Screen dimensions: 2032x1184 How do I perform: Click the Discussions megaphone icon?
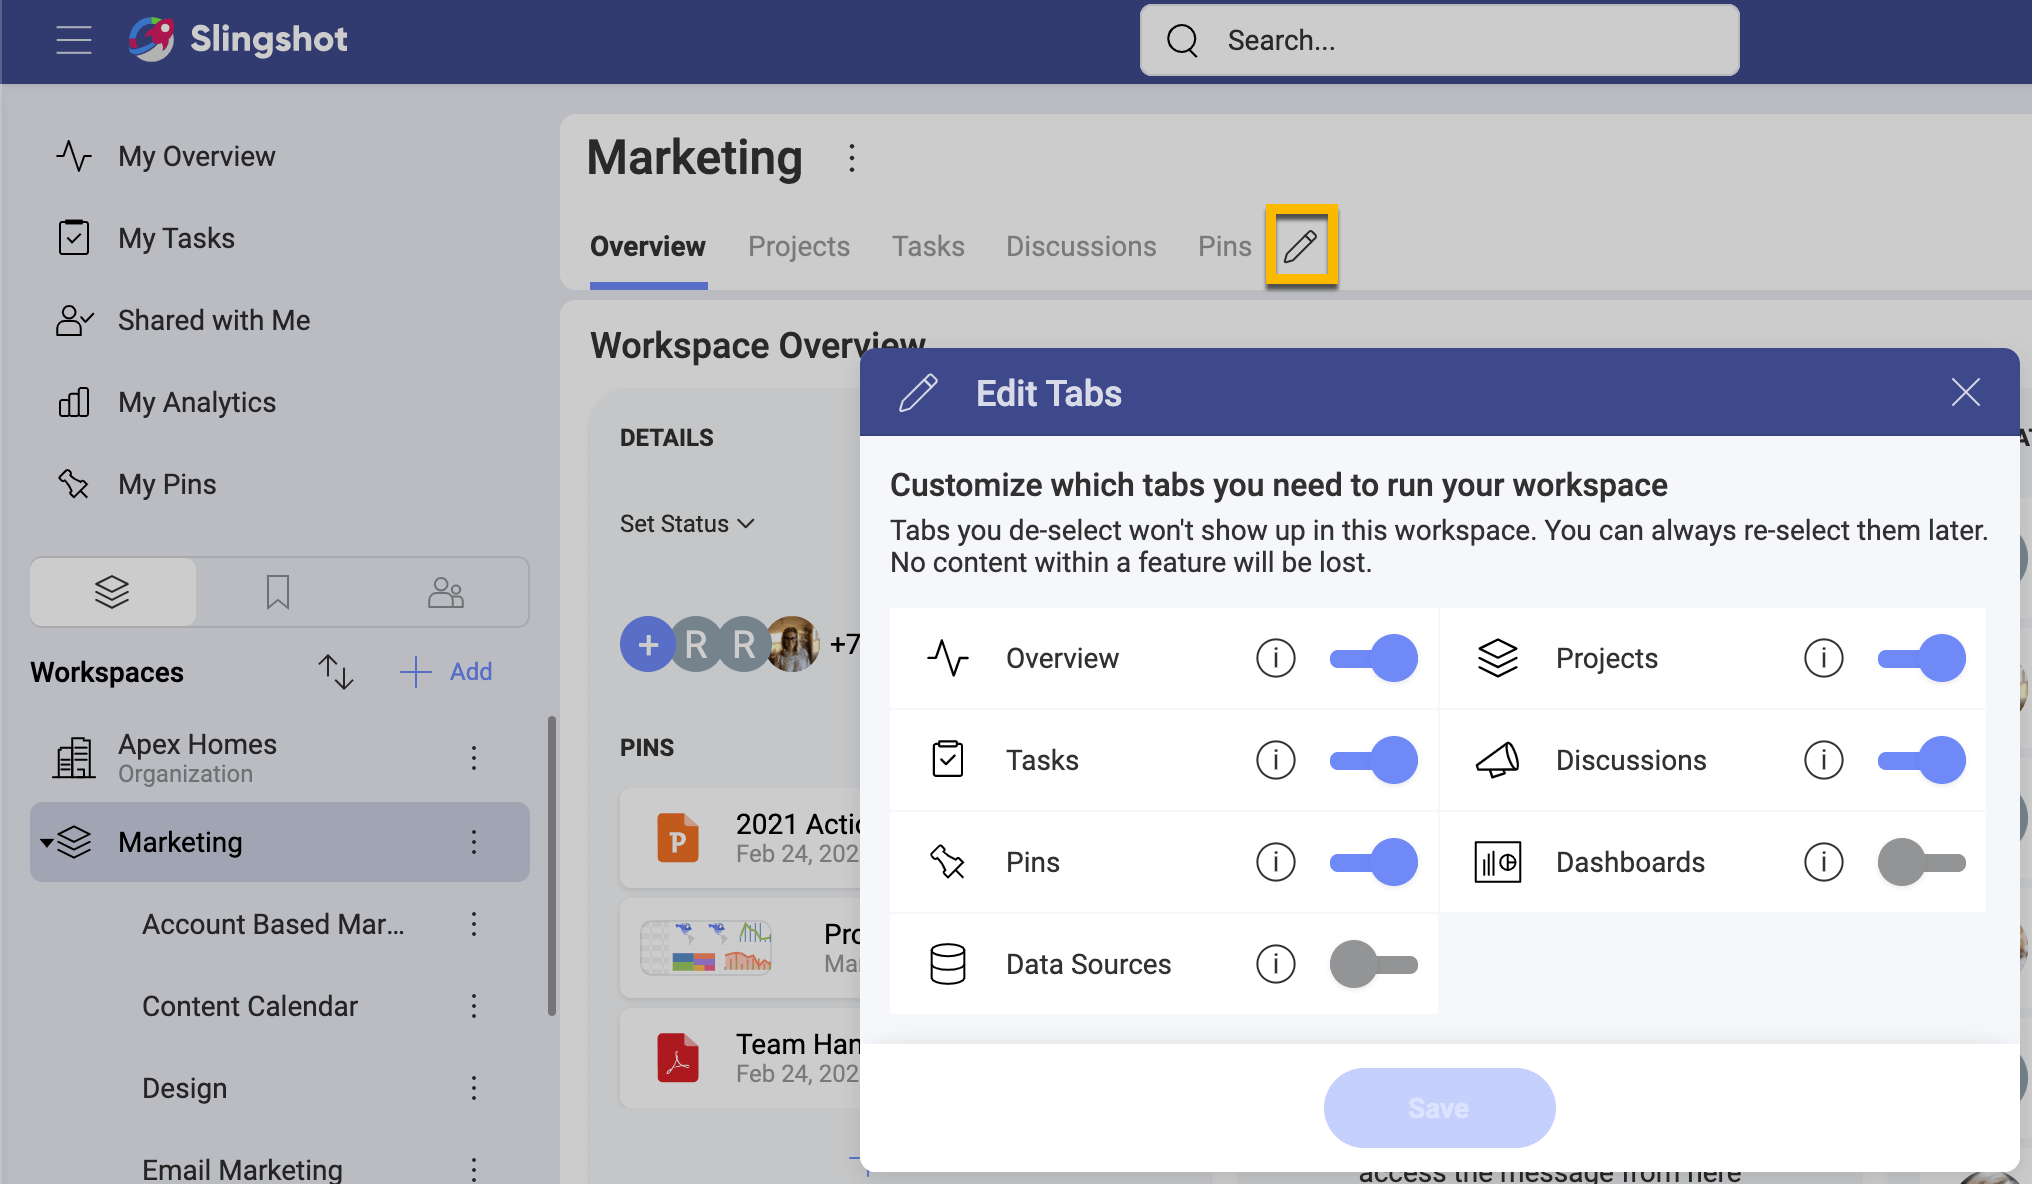(1497, 760)
